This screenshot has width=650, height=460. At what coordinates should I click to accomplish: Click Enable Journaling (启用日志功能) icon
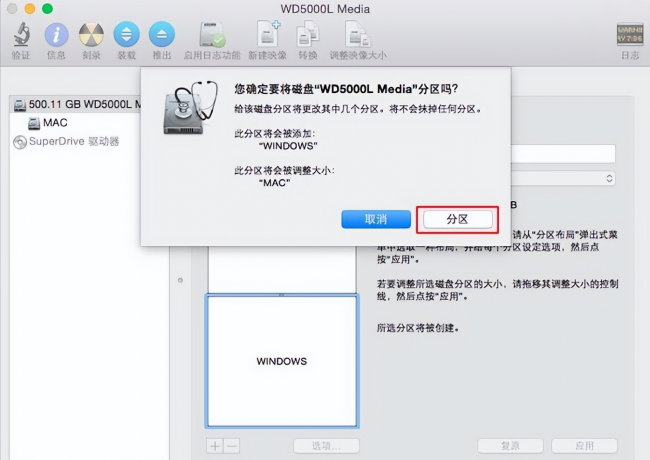(212, 34)
